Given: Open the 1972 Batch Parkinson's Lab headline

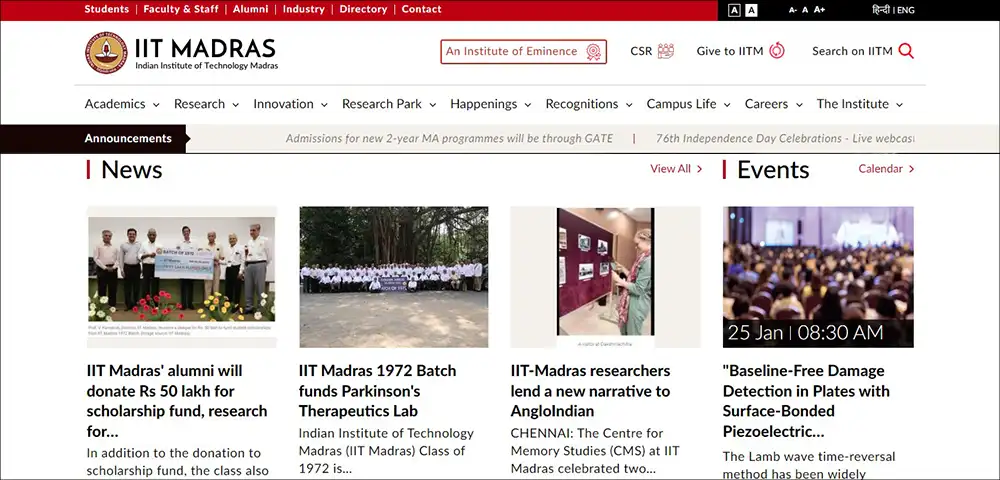Looking at the screenshot, I should coord(378,391).
